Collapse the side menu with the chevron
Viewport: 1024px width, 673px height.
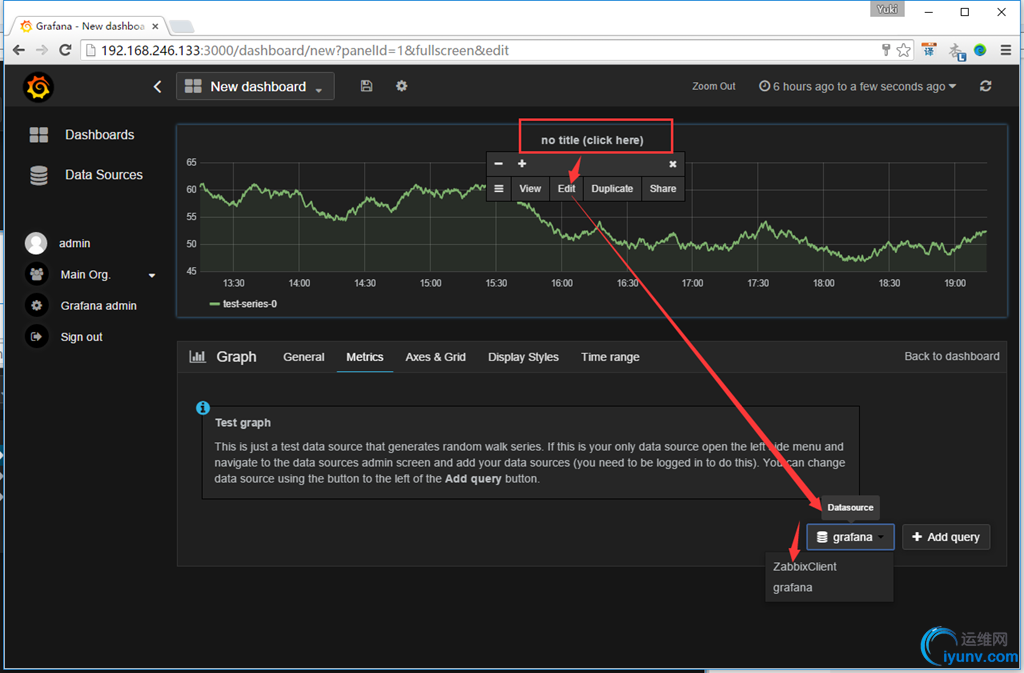pos(157,86)
